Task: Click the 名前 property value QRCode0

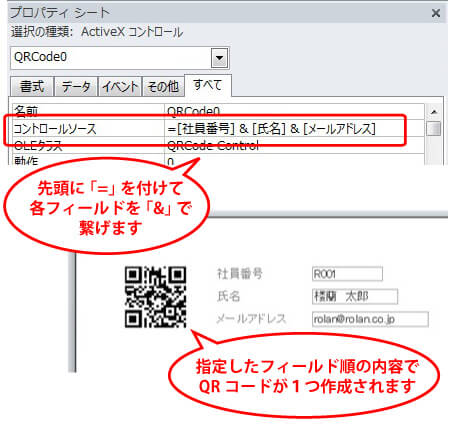Action: click(294, 111)
